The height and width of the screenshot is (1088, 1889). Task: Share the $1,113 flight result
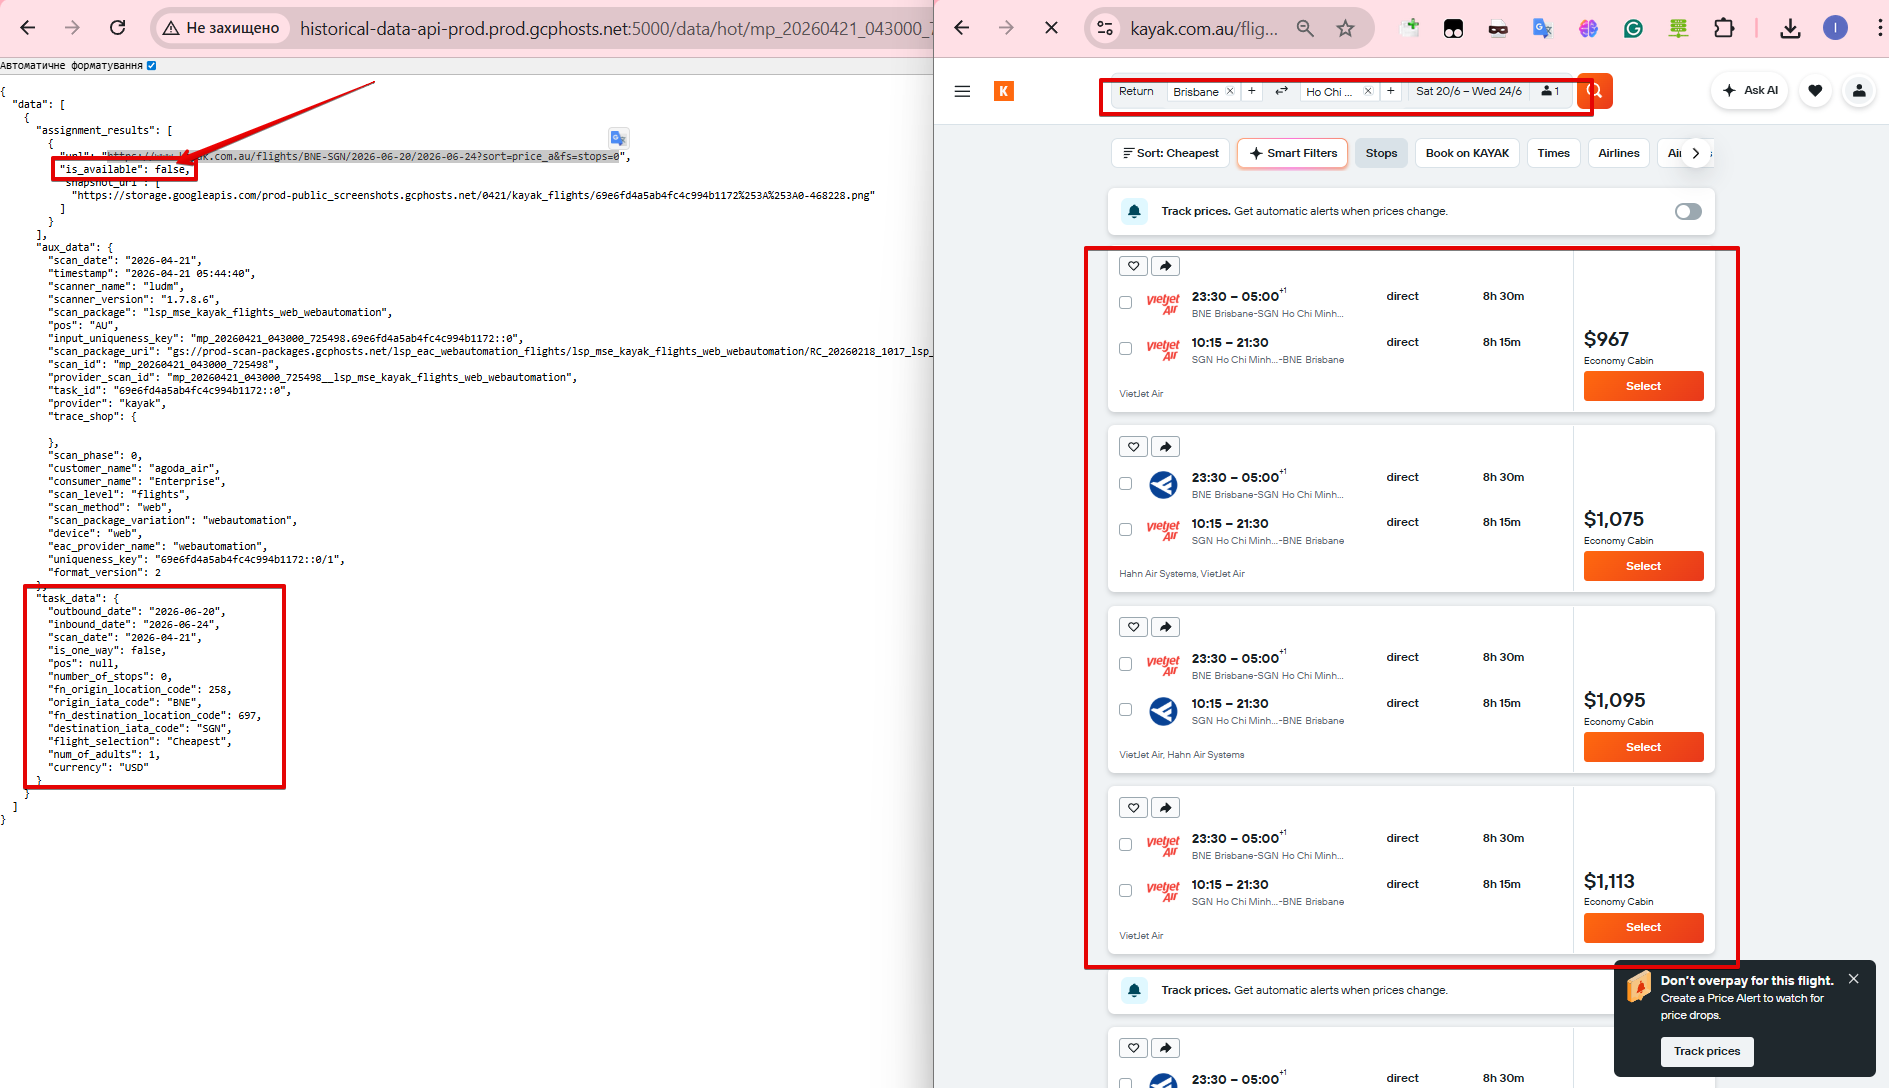tap(1165, 808)
